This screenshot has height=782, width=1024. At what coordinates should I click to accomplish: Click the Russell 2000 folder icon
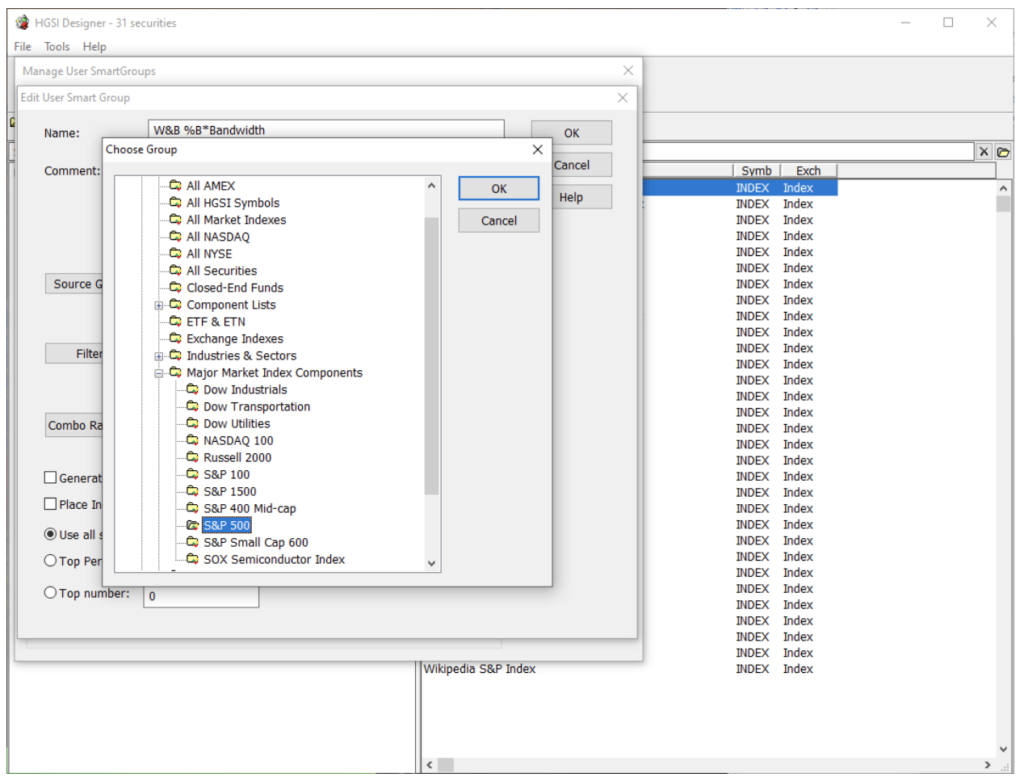click(192, 457)
